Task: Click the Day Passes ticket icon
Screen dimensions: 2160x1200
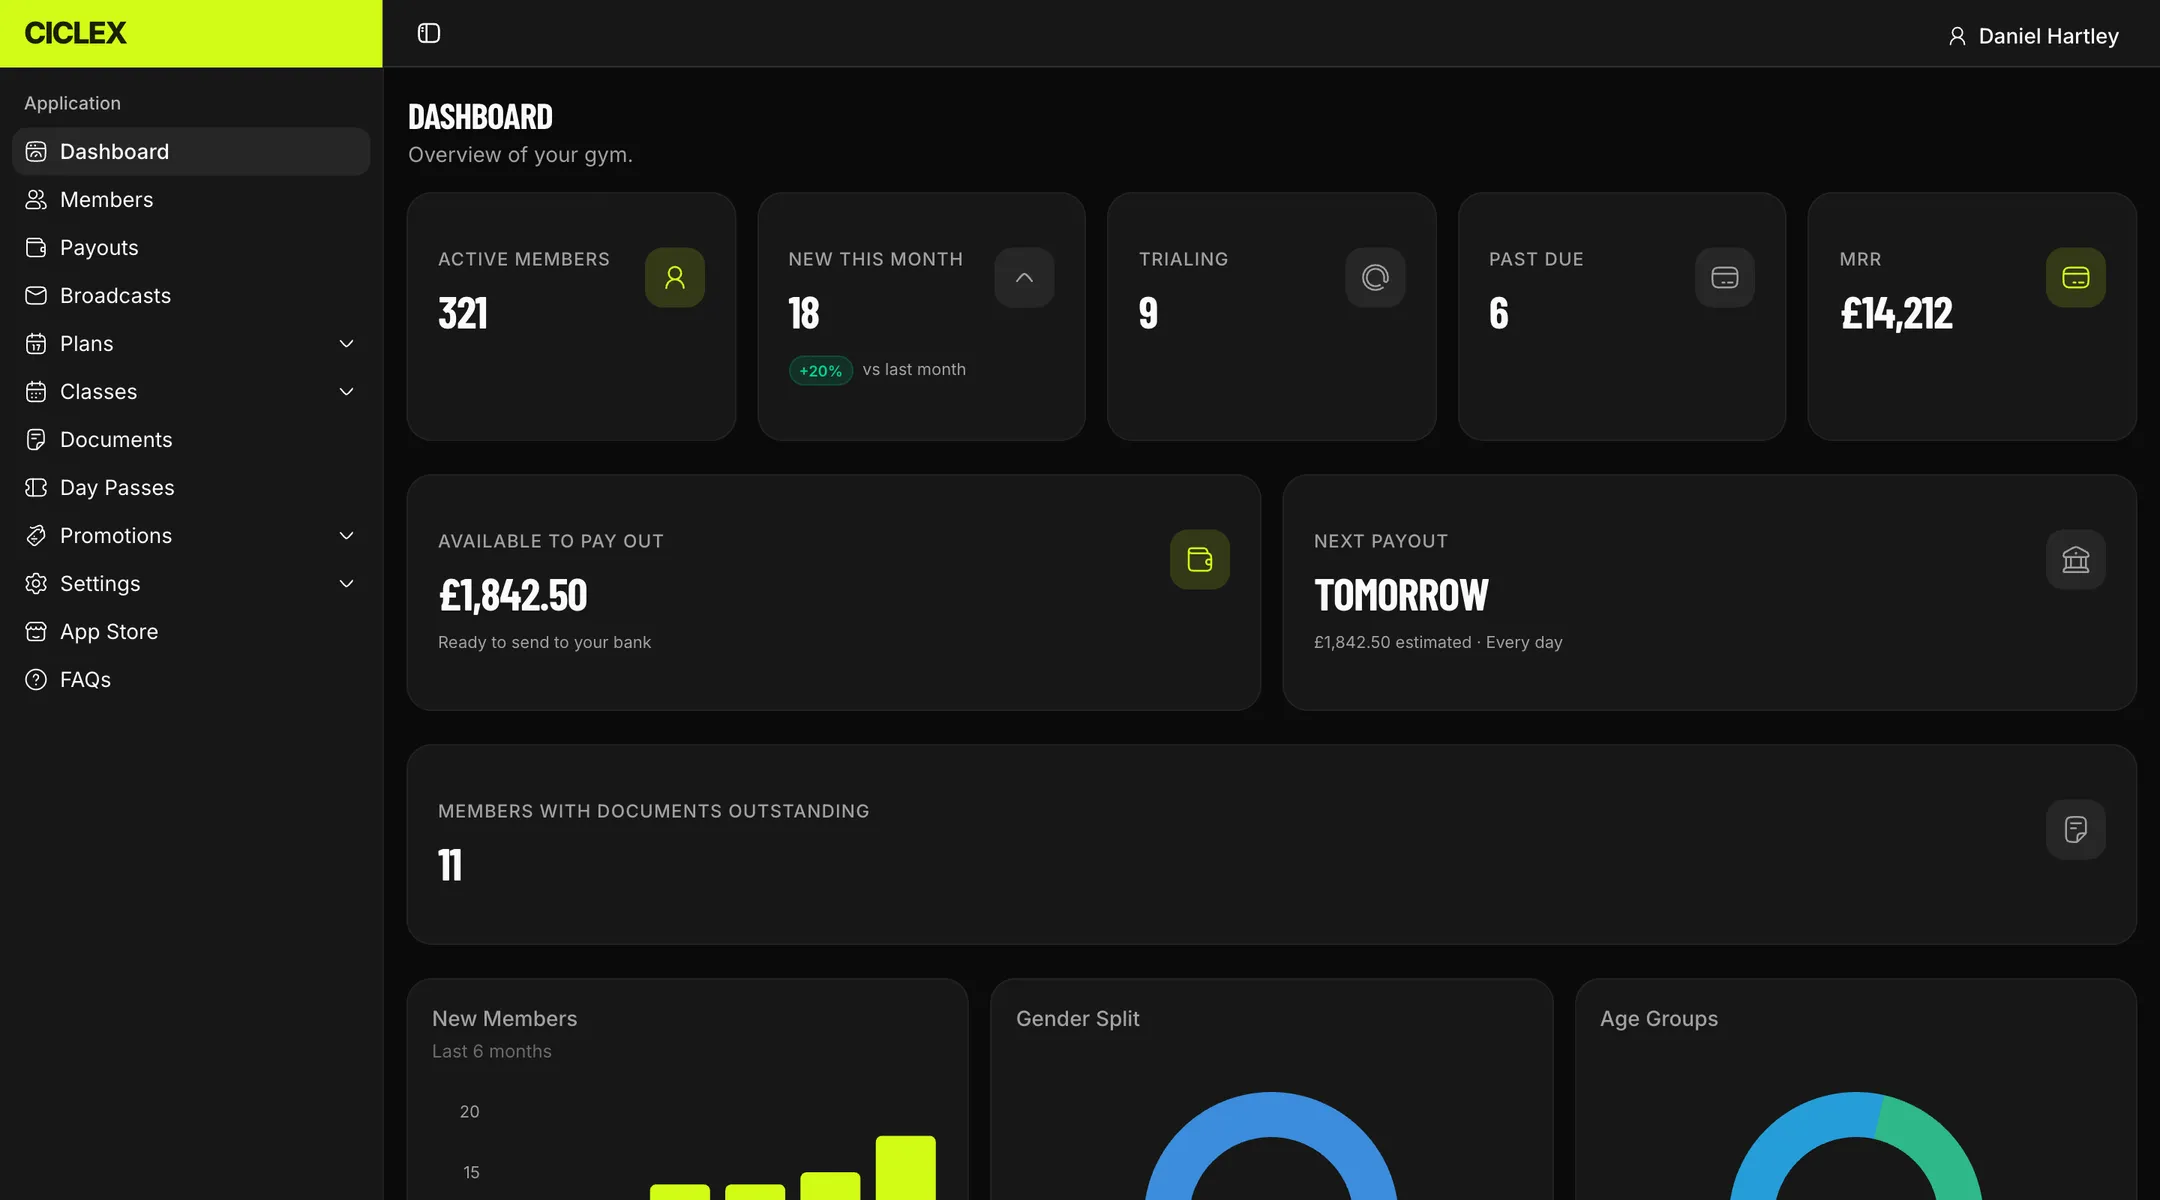Action: click(x=36, y=487)
